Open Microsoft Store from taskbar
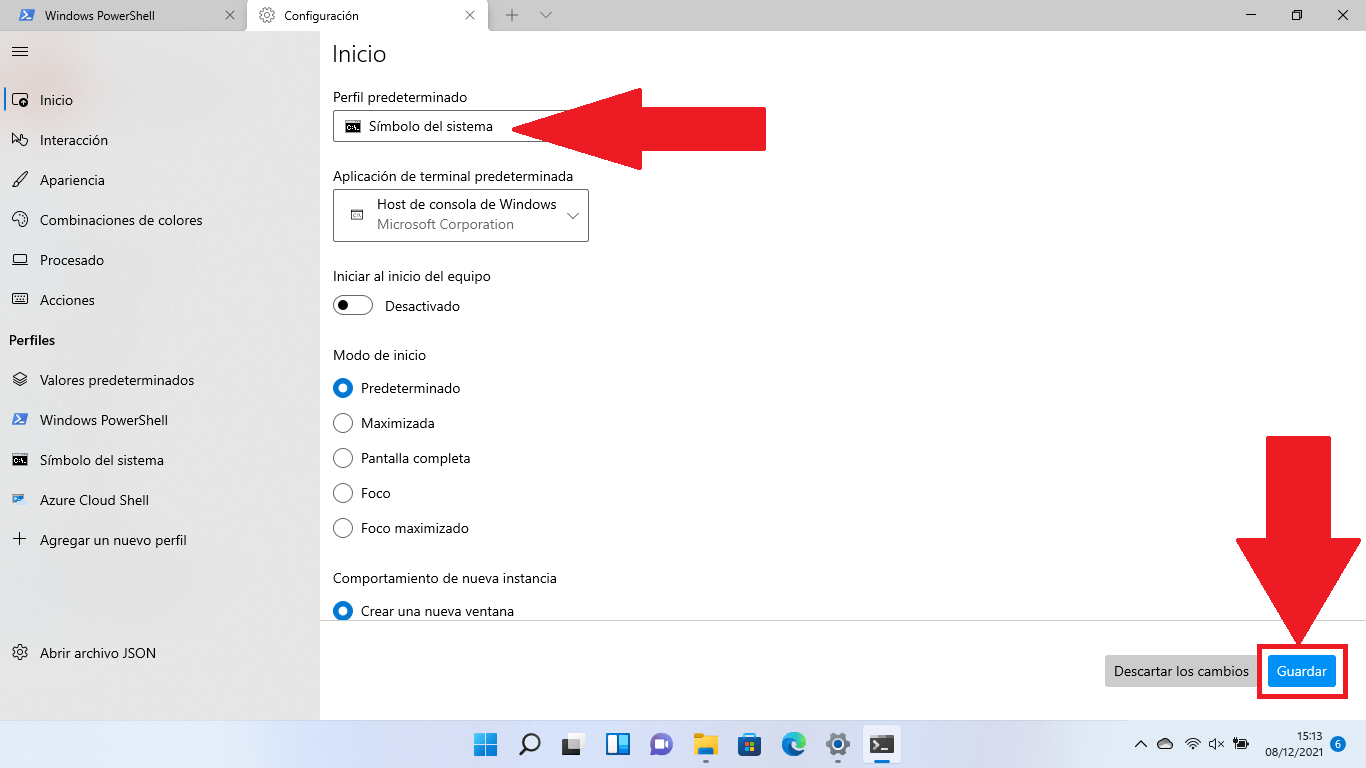Viewport: 1366px width, 768px height. pyautogui.click(x=750, y=744)
